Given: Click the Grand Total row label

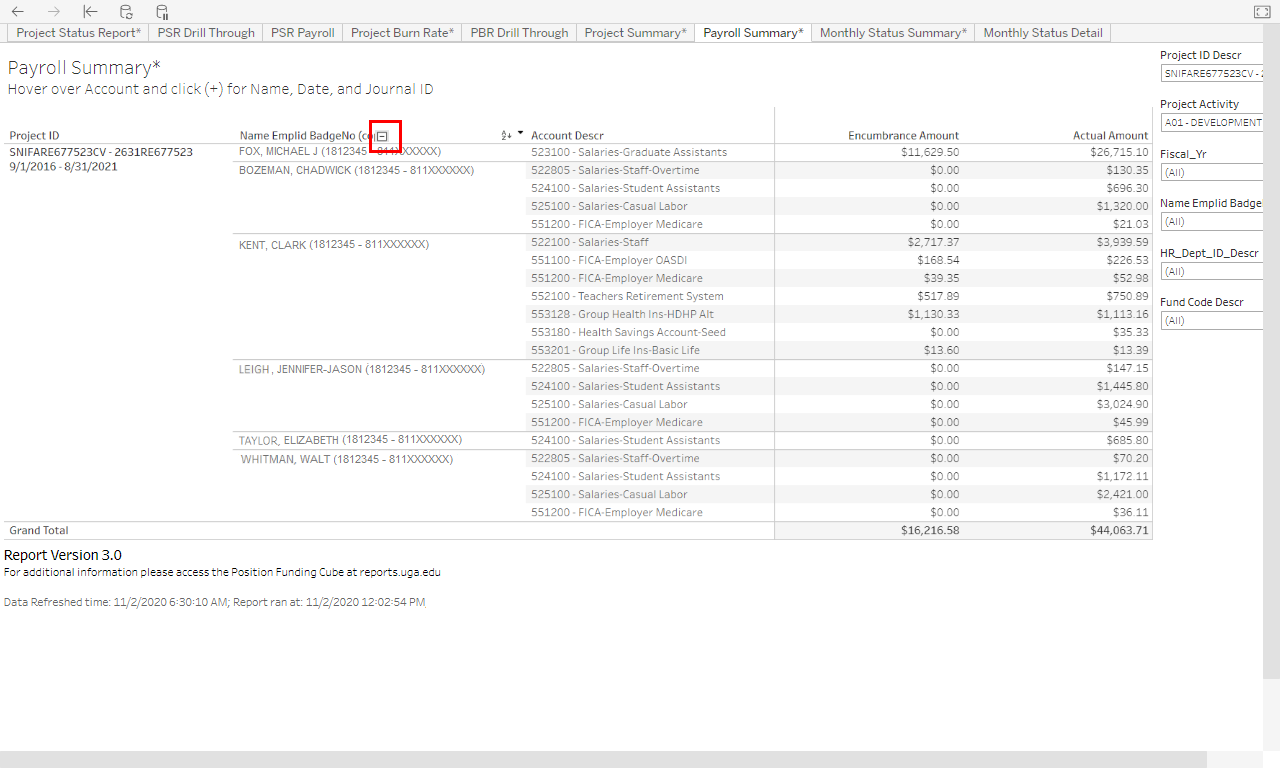Looking at the screenshot, I should point(39,530).
